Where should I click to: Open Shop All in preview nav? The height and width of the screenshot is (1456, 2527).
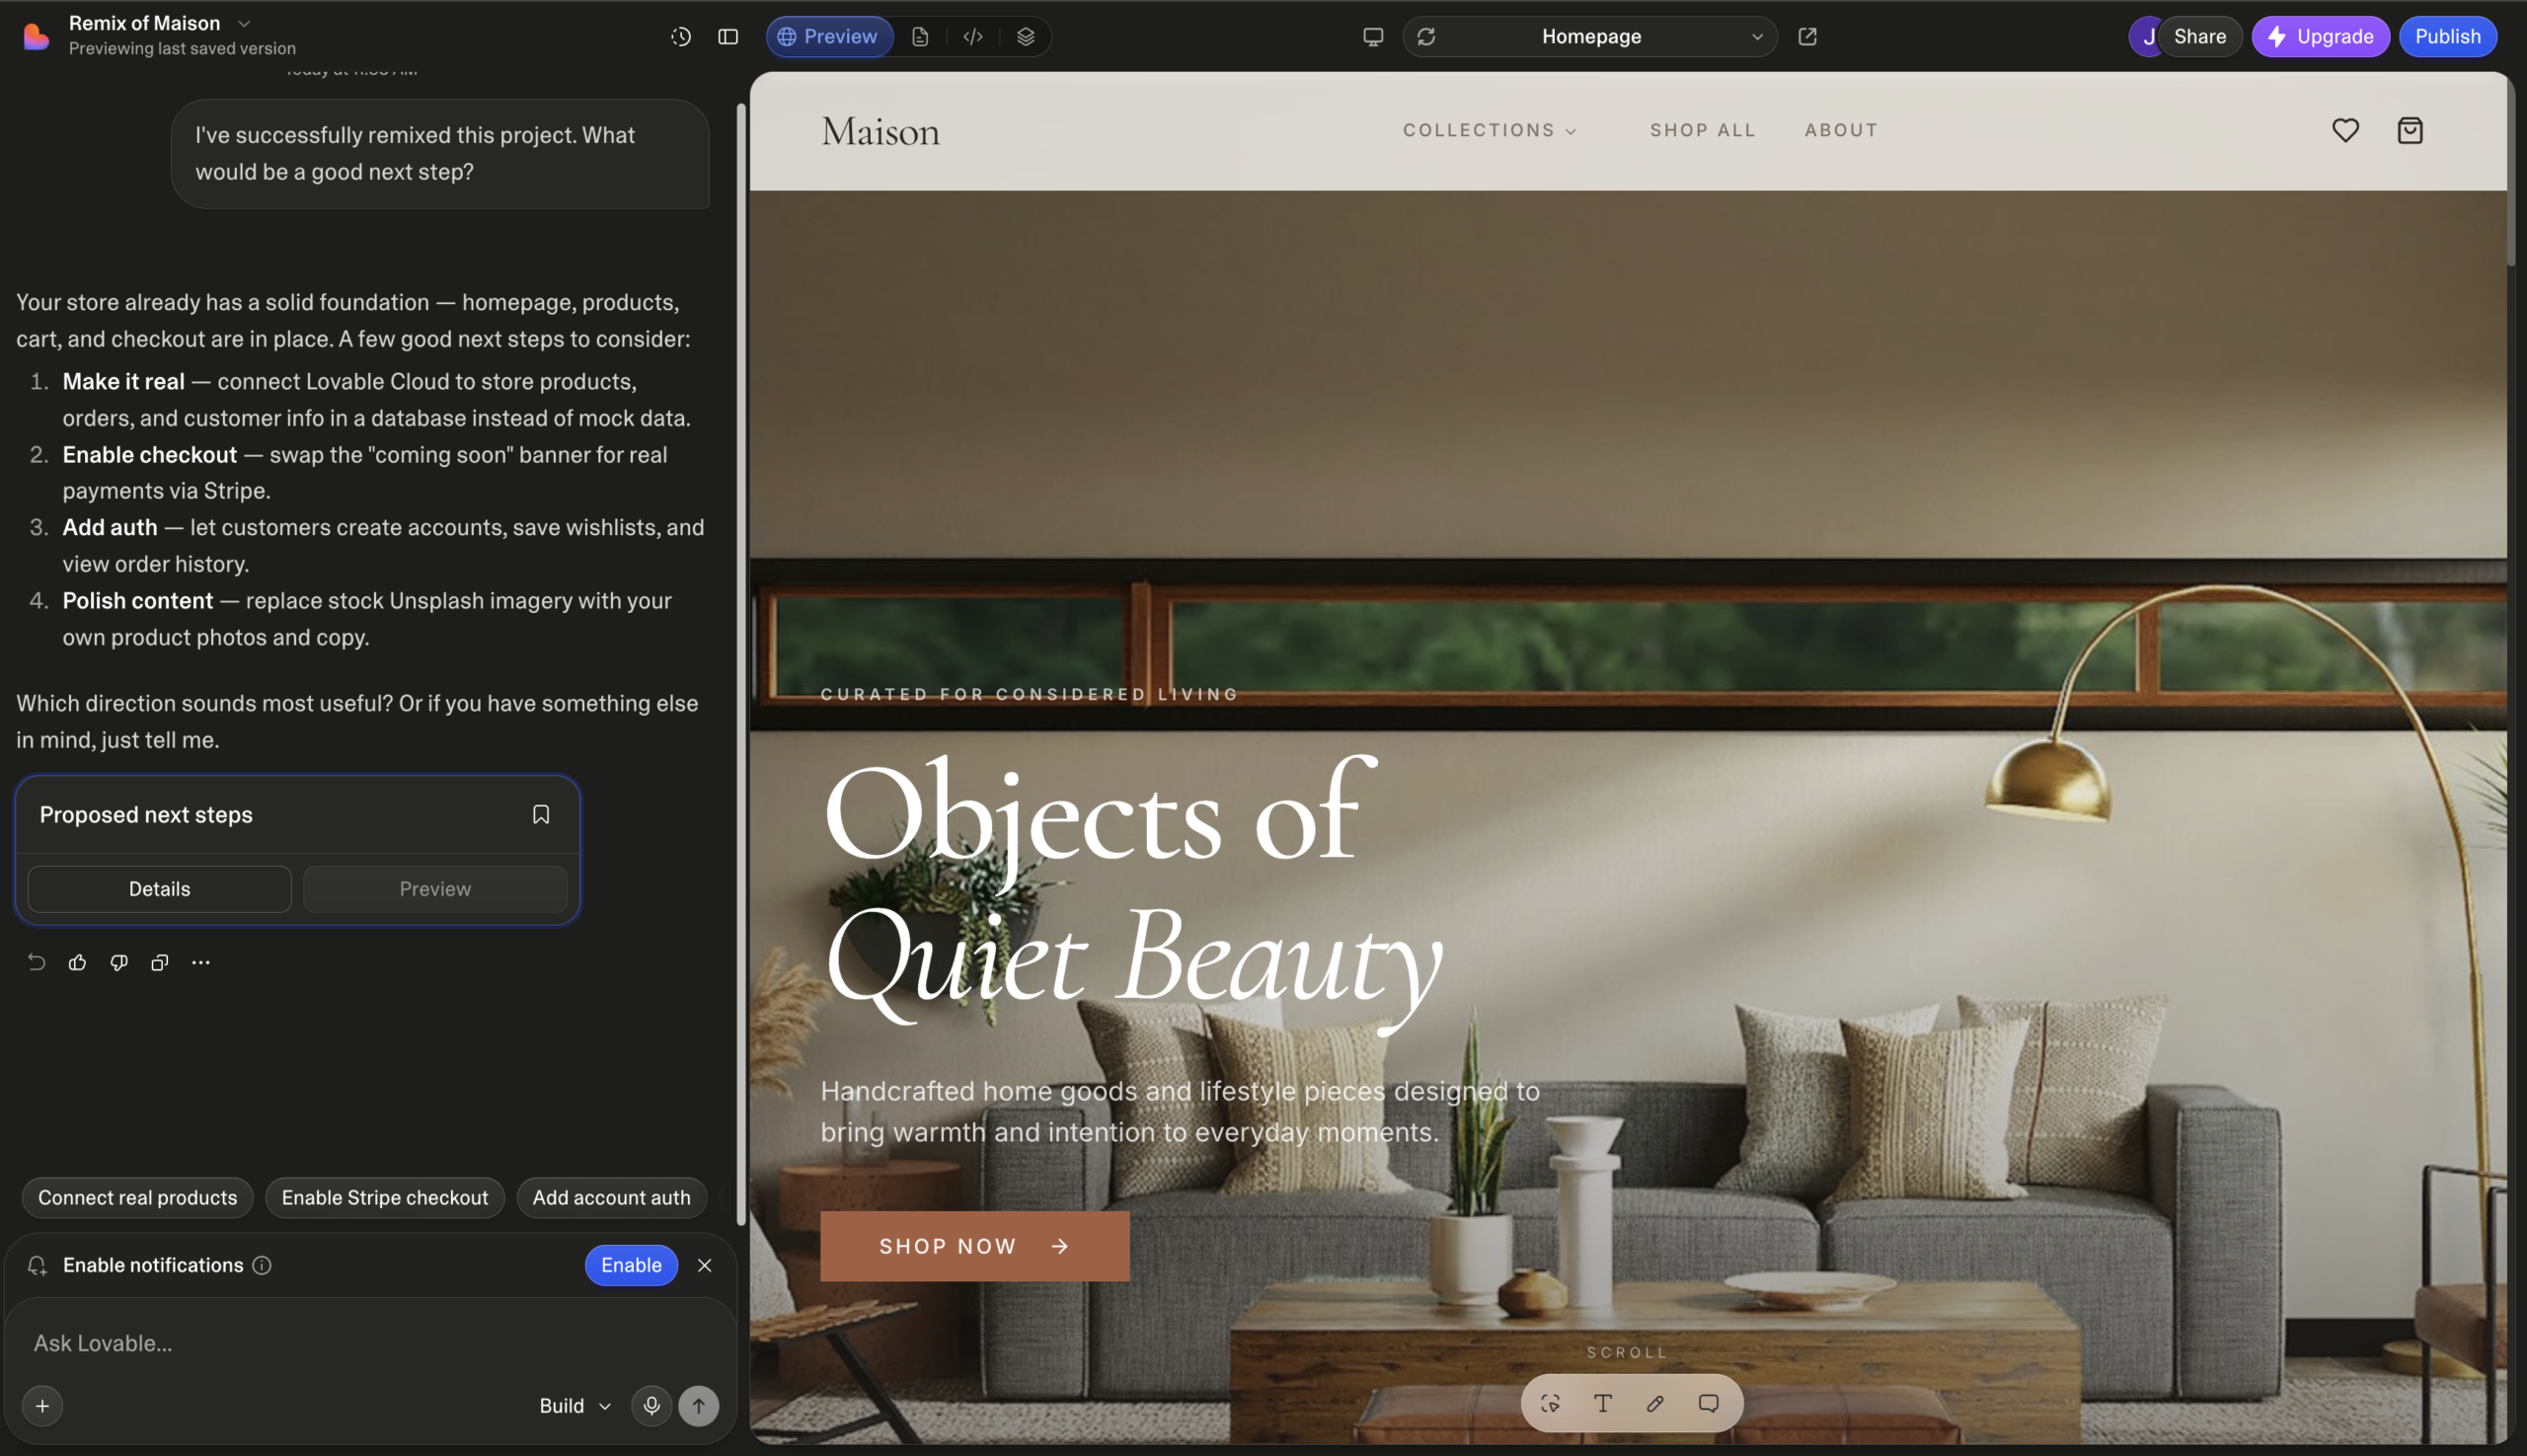tap(1702, 130)
